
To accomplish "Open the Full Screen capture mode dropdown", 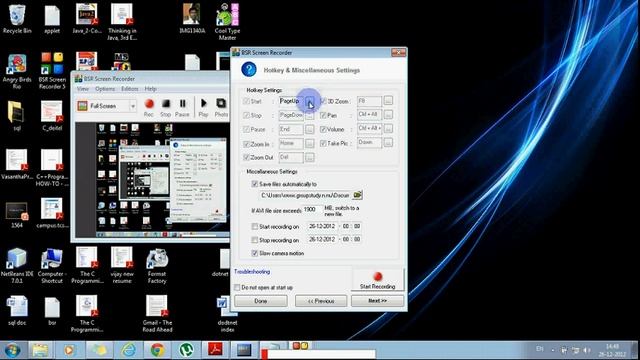I will click(x=133, y=107).
